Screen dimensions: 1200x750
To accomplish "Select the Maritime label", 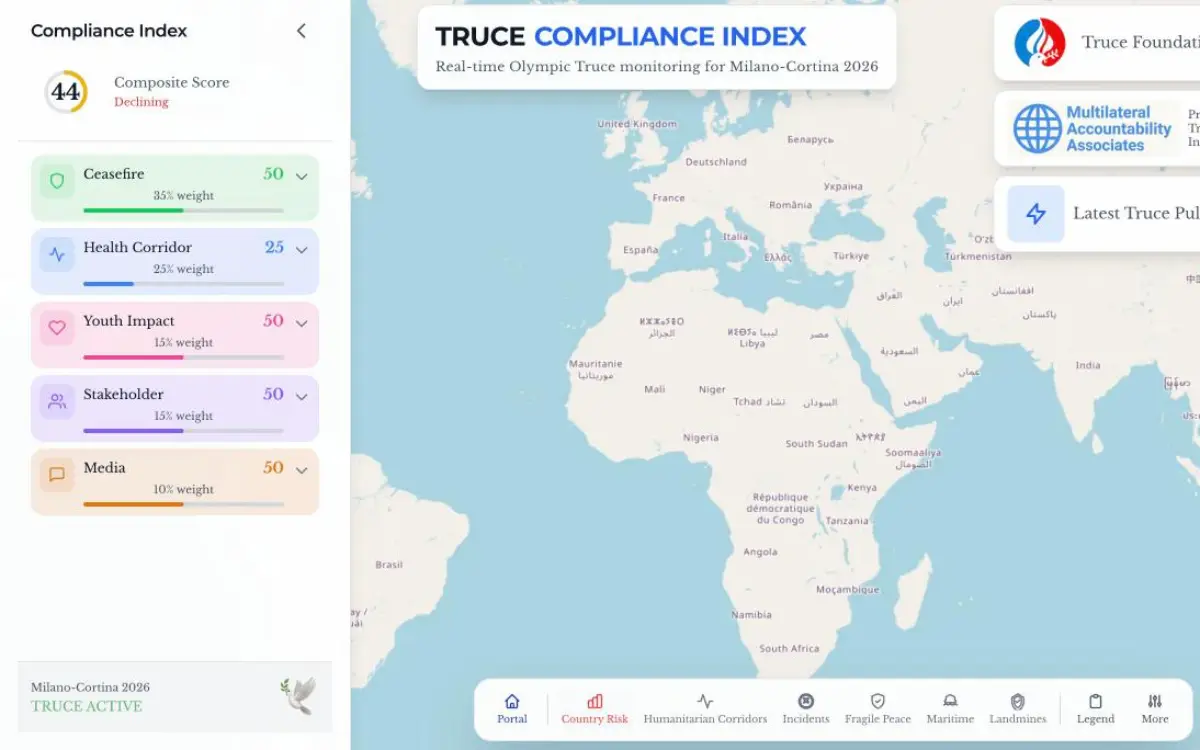I will click(x=950, y=719).
